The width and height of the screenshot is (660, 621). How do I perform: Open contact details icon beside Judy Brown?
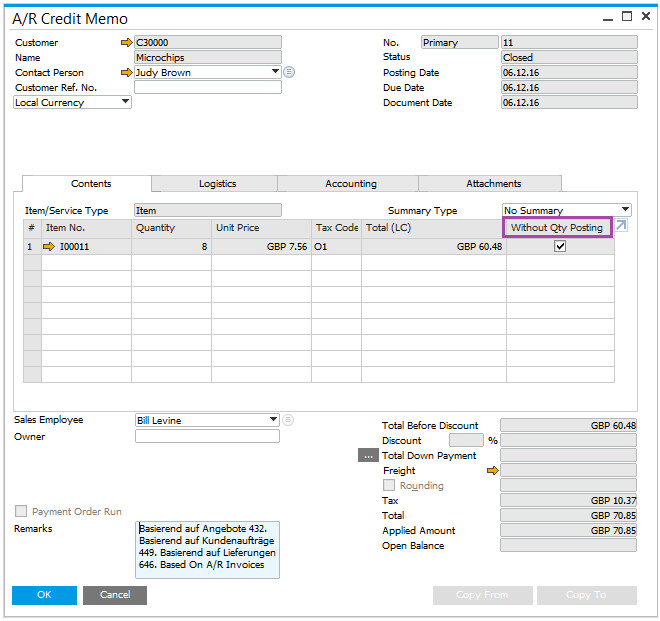[x=289, y=72]
